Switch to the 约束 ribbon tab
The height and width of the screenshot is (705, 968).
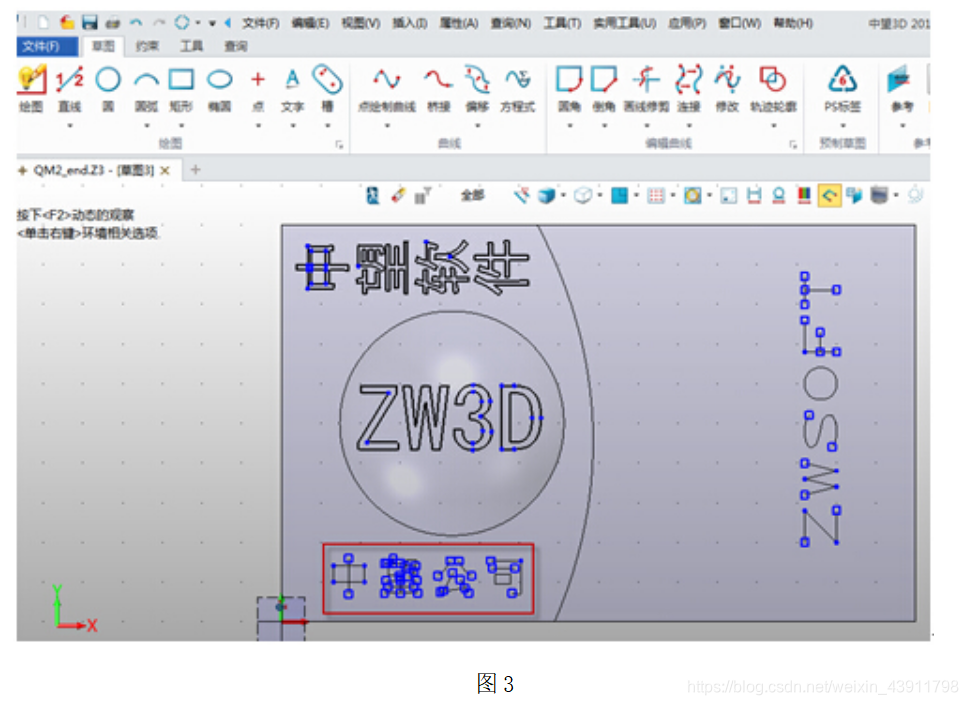tap(147, 46)
